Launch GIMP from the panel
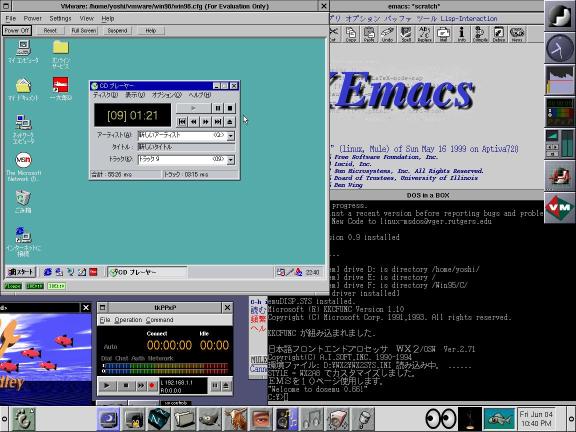 coord(209,419)
